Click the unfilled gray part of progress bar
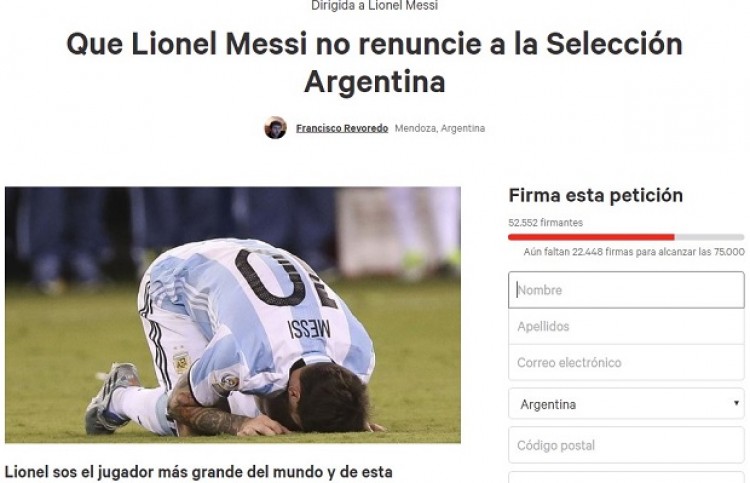Image resolution: width=750 pixels, height=483 pixels. tap(709, 237)
